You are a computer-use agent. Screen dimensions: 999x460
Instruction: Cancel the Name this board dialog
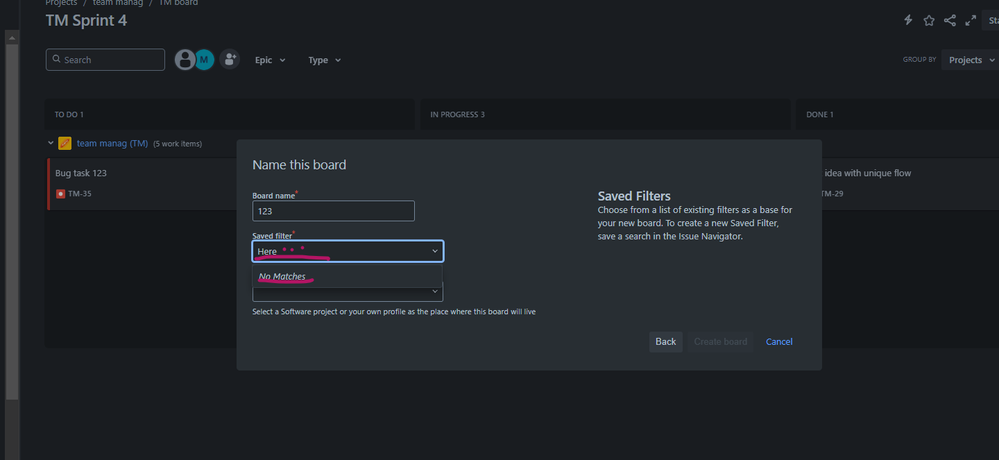pyautogui.click(x=779, y=341)
